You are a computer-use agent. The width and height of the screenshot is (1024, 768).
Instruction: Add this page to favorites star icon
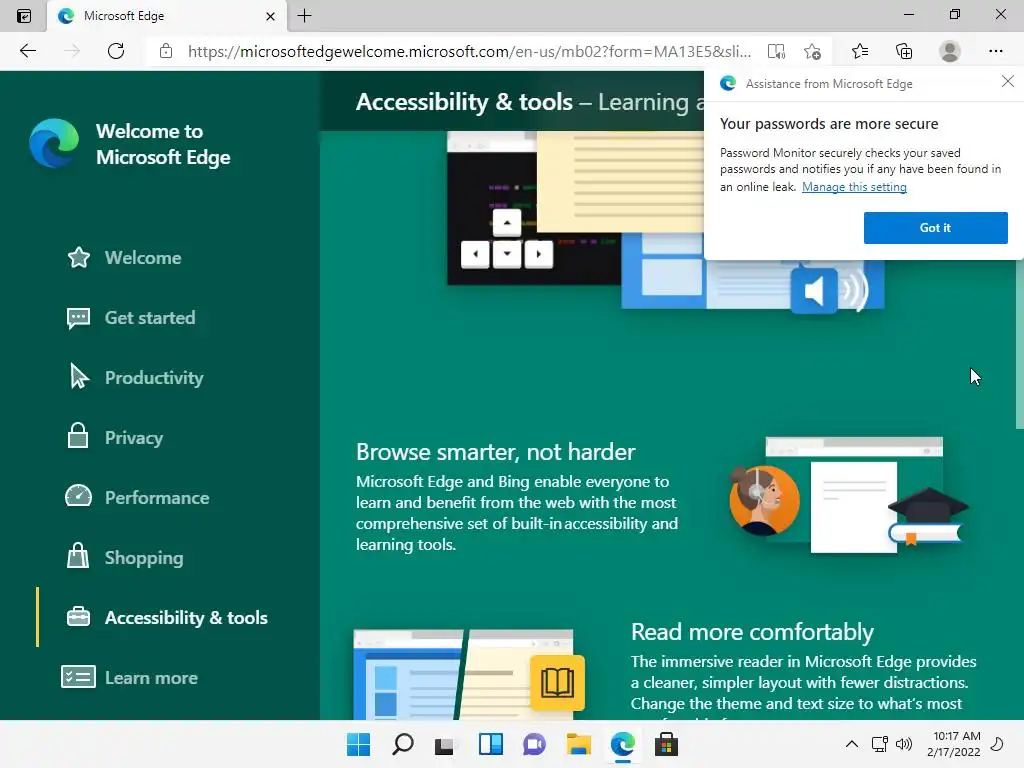(812, 51)
